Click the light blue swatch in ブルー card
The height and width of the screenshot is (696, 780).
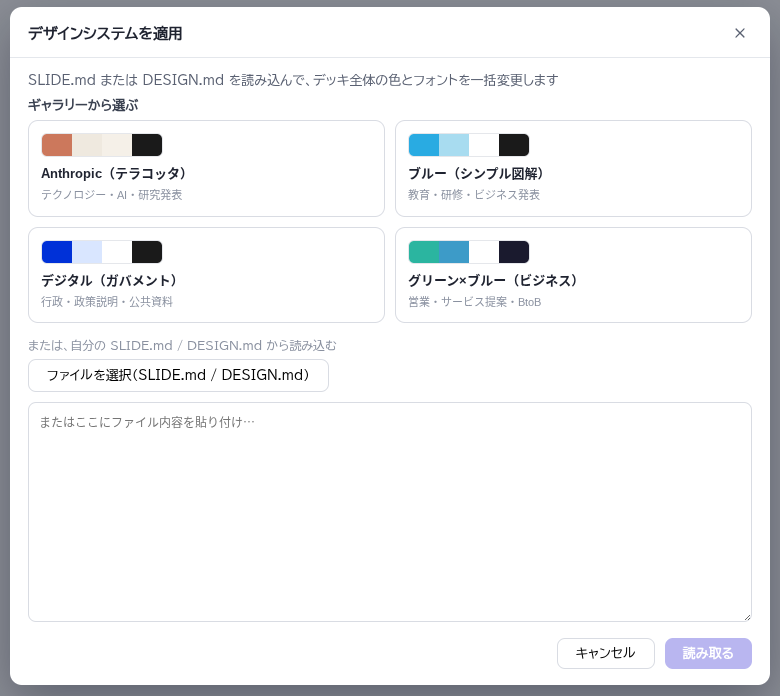[454, 145]
